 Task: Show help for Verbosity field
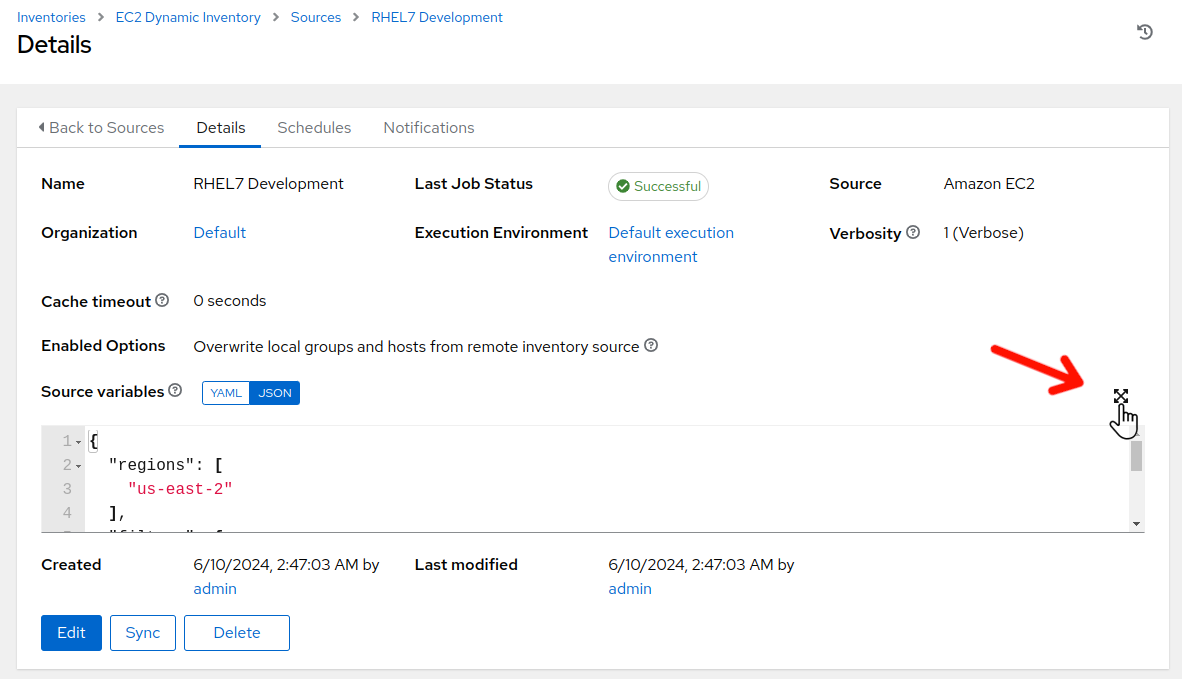click(x=913, y=232)
